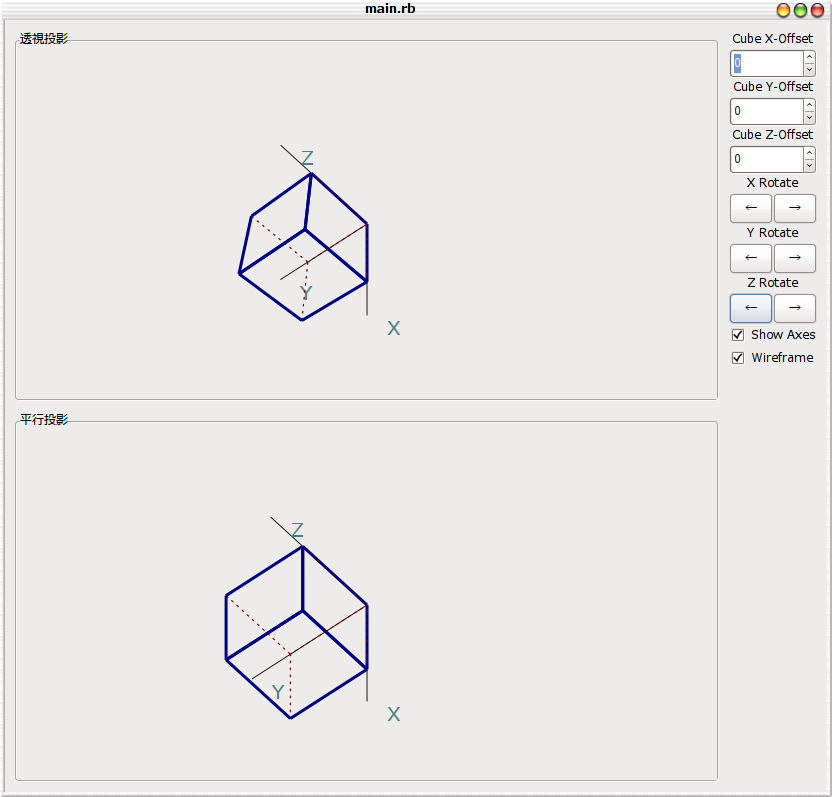Increase Cube Y-Offset with up stepper
This screenshot has width=832, height=797.
tap(809, 105)
